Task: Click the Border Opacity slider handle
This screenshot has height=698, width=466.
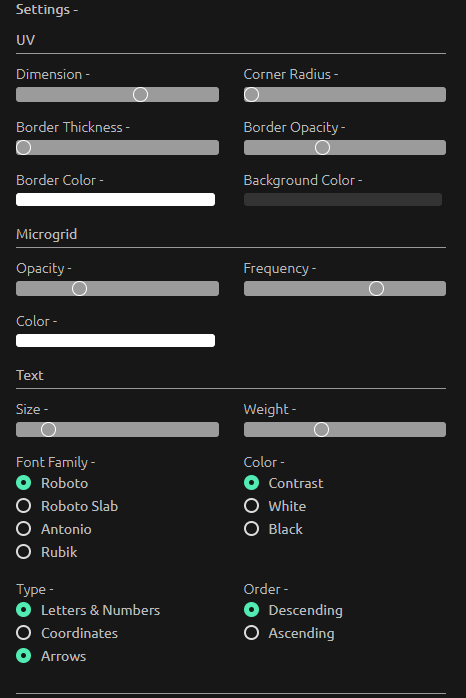Action: pos(322,147)
